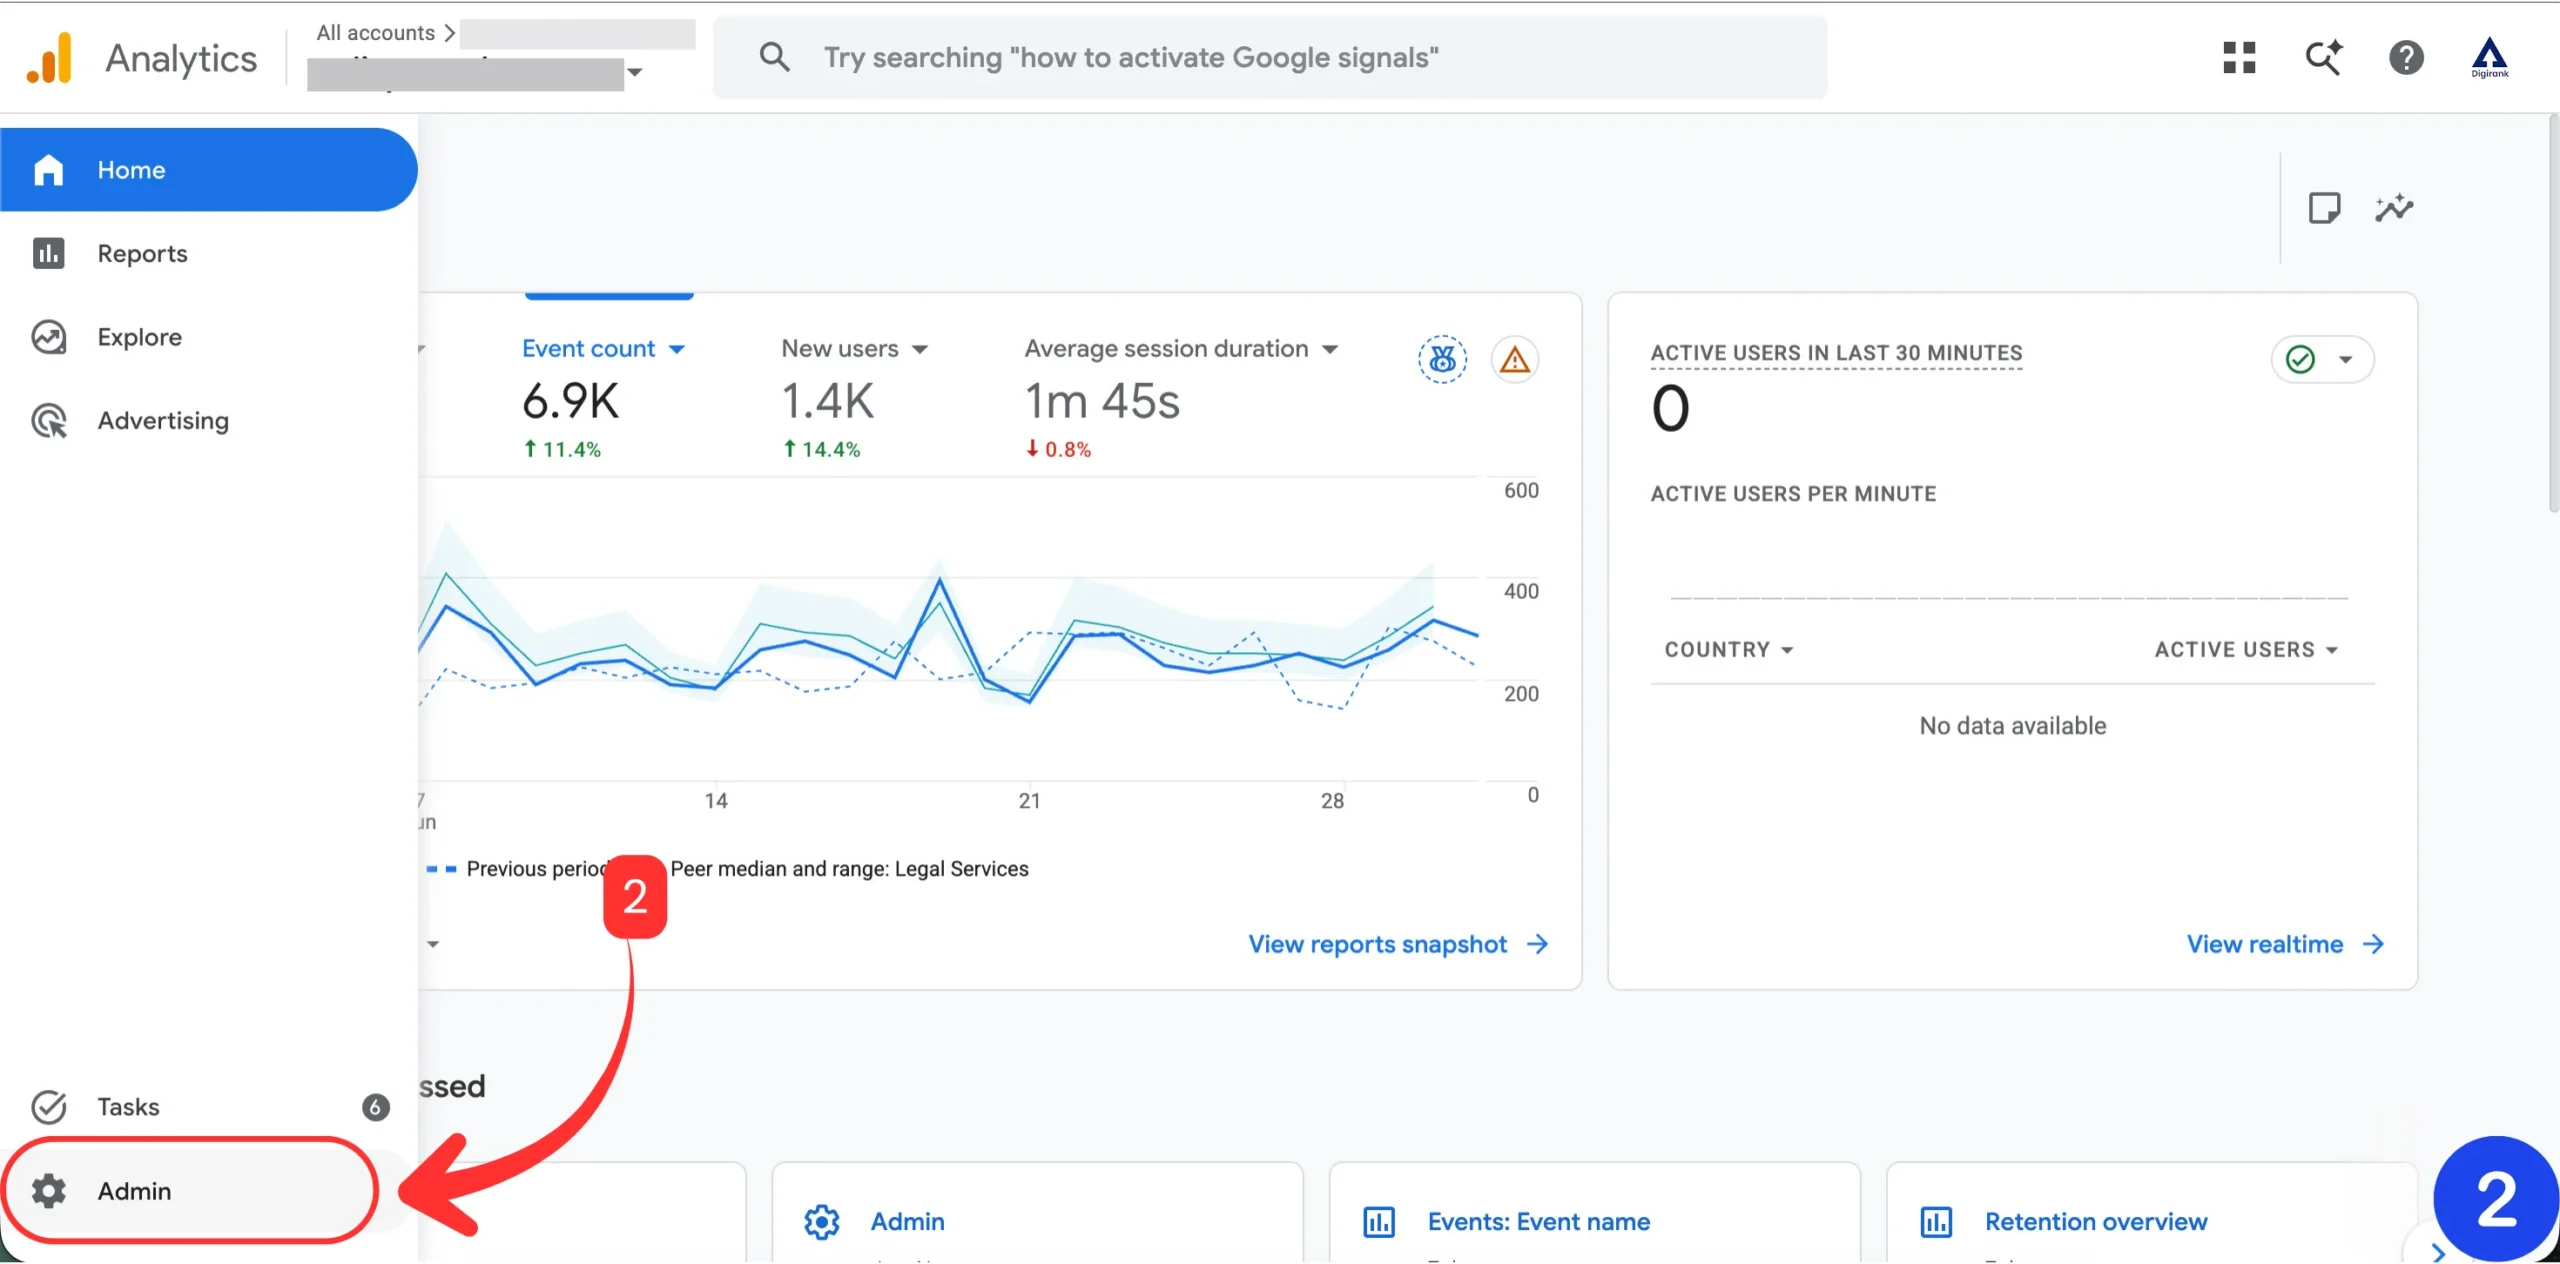
Task: Open the insights search sparkle icon
Action: click(x=2323, y=58)
